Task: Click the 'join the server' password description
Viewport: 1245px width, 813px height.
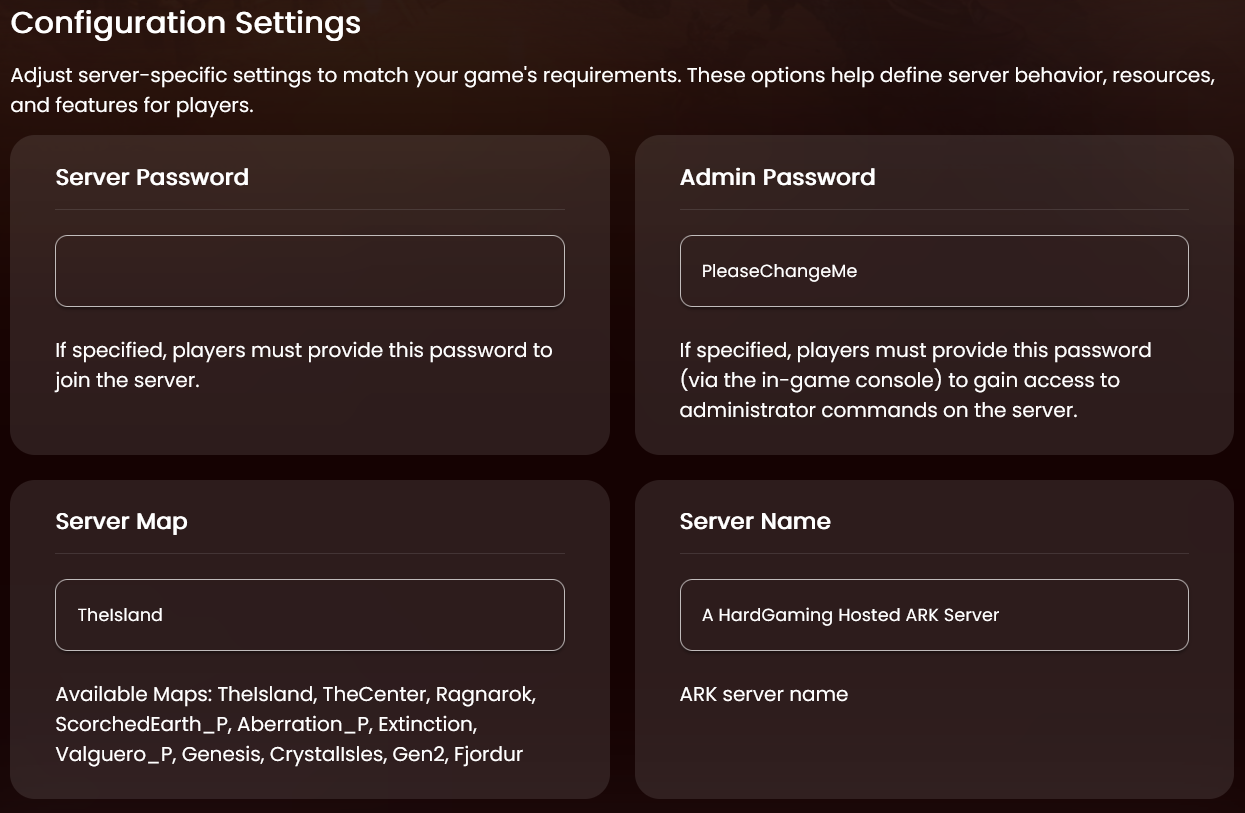Action: [x=304, y=365]
